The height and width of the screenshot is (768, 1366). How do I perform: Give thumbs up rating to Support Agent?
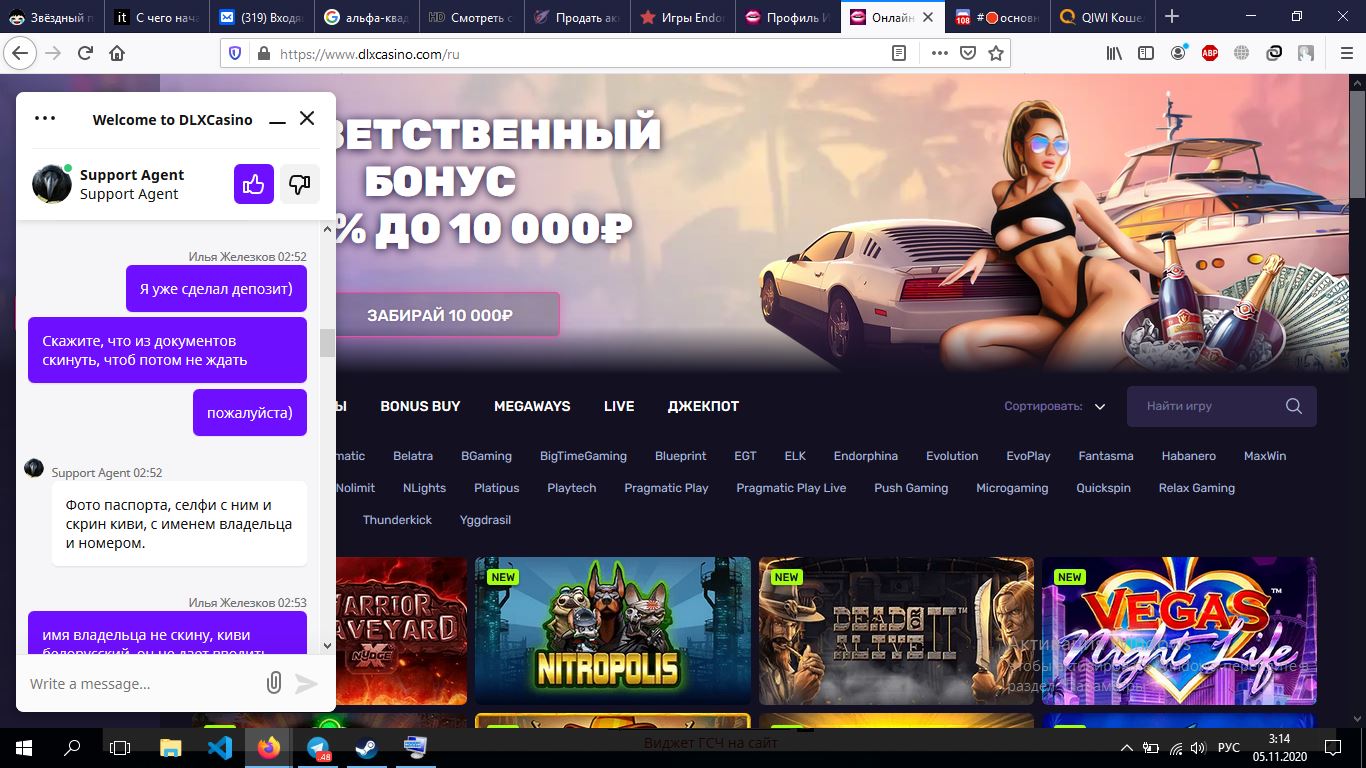click(254, 184)
